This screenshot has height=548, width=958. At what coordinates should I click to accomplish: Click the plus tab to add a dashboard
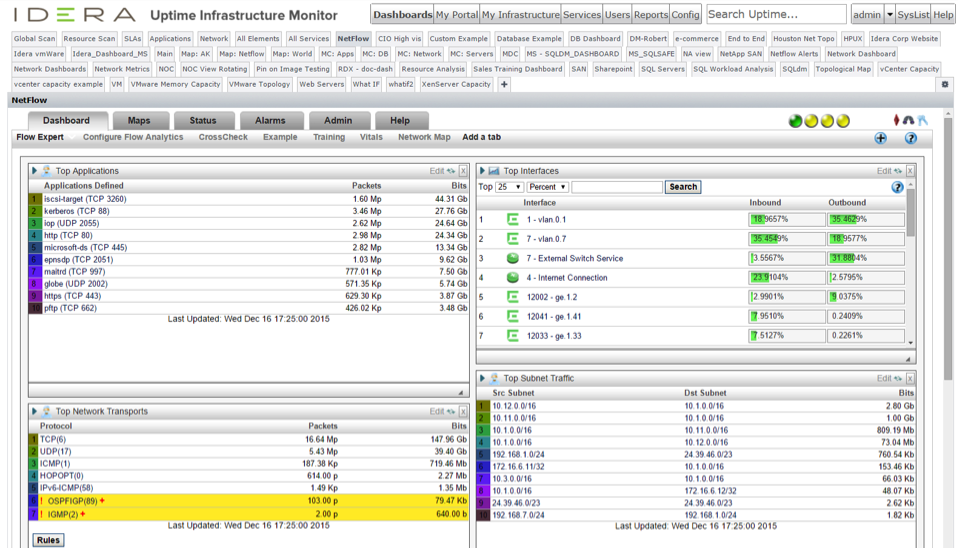tap(504, 84)
